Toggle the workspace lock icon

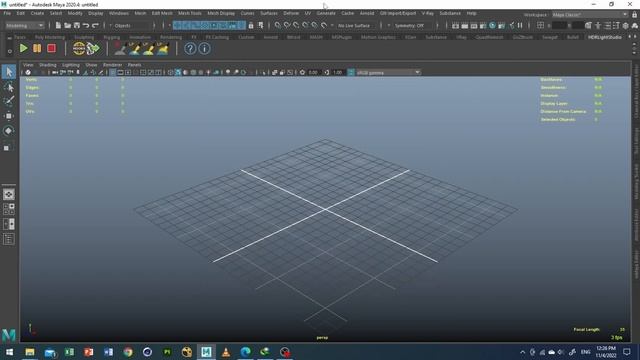(635, 15)
